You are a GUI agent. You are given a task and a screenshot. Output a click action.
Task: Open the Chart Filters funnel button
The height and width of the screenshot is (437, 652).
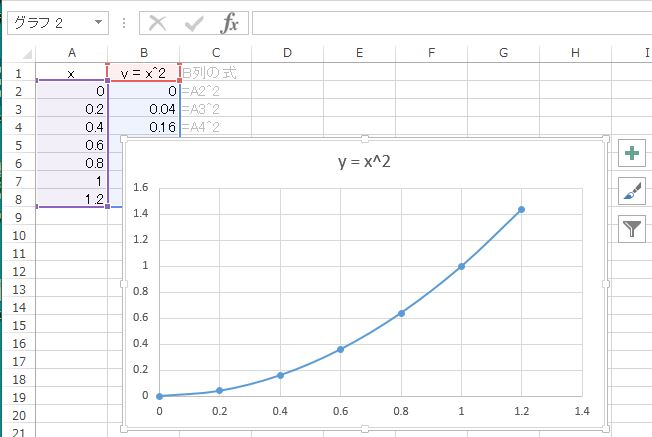(632, 229)
